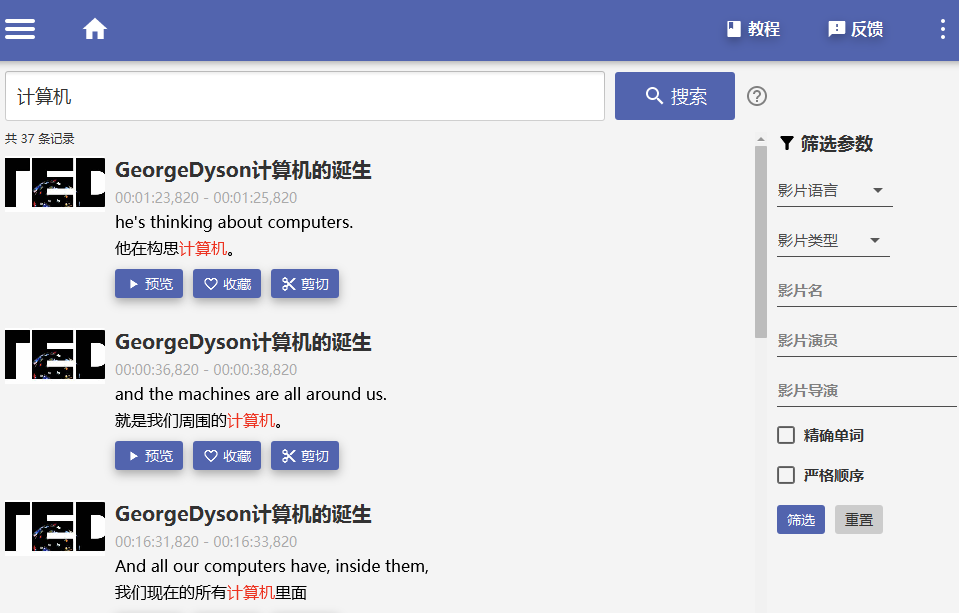
Task: Reset filters with the 重置 button
Action: point(859,519)
